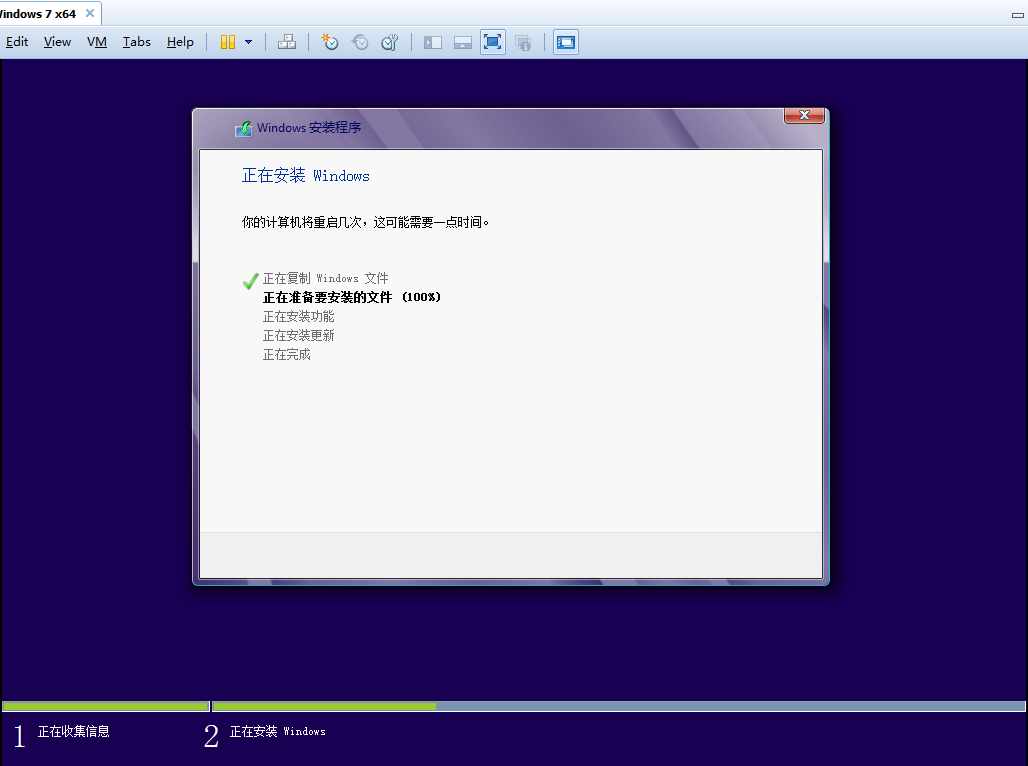Screen dimensions: 1028x766
Task: Click '正在完成' step
Action: 287,354
